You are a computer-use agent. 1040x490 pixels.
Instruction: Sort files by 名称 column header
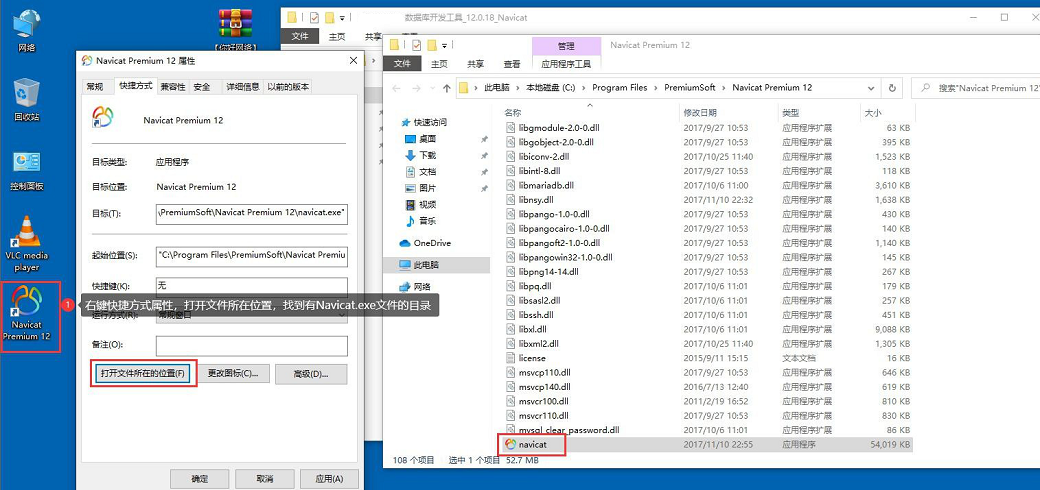point(513,113)
